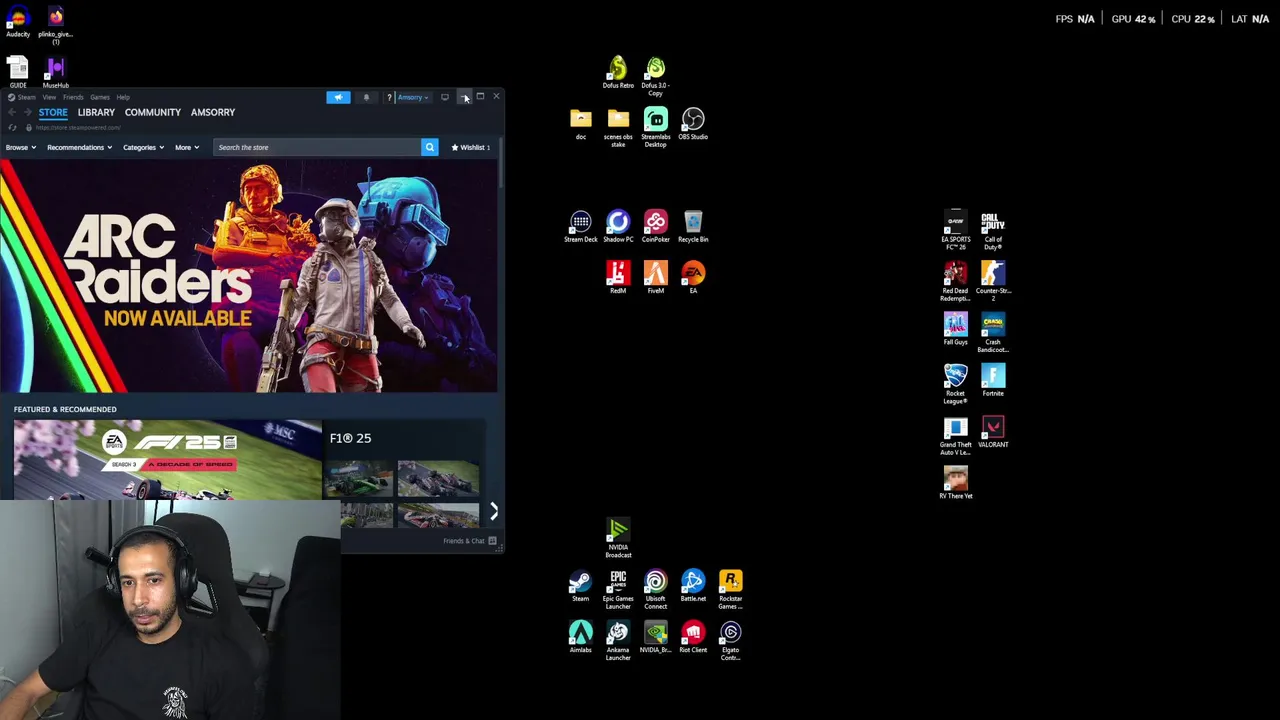1280x720 pixels.
Task: Open the Wishlist button
Action: tap(470, 147)
